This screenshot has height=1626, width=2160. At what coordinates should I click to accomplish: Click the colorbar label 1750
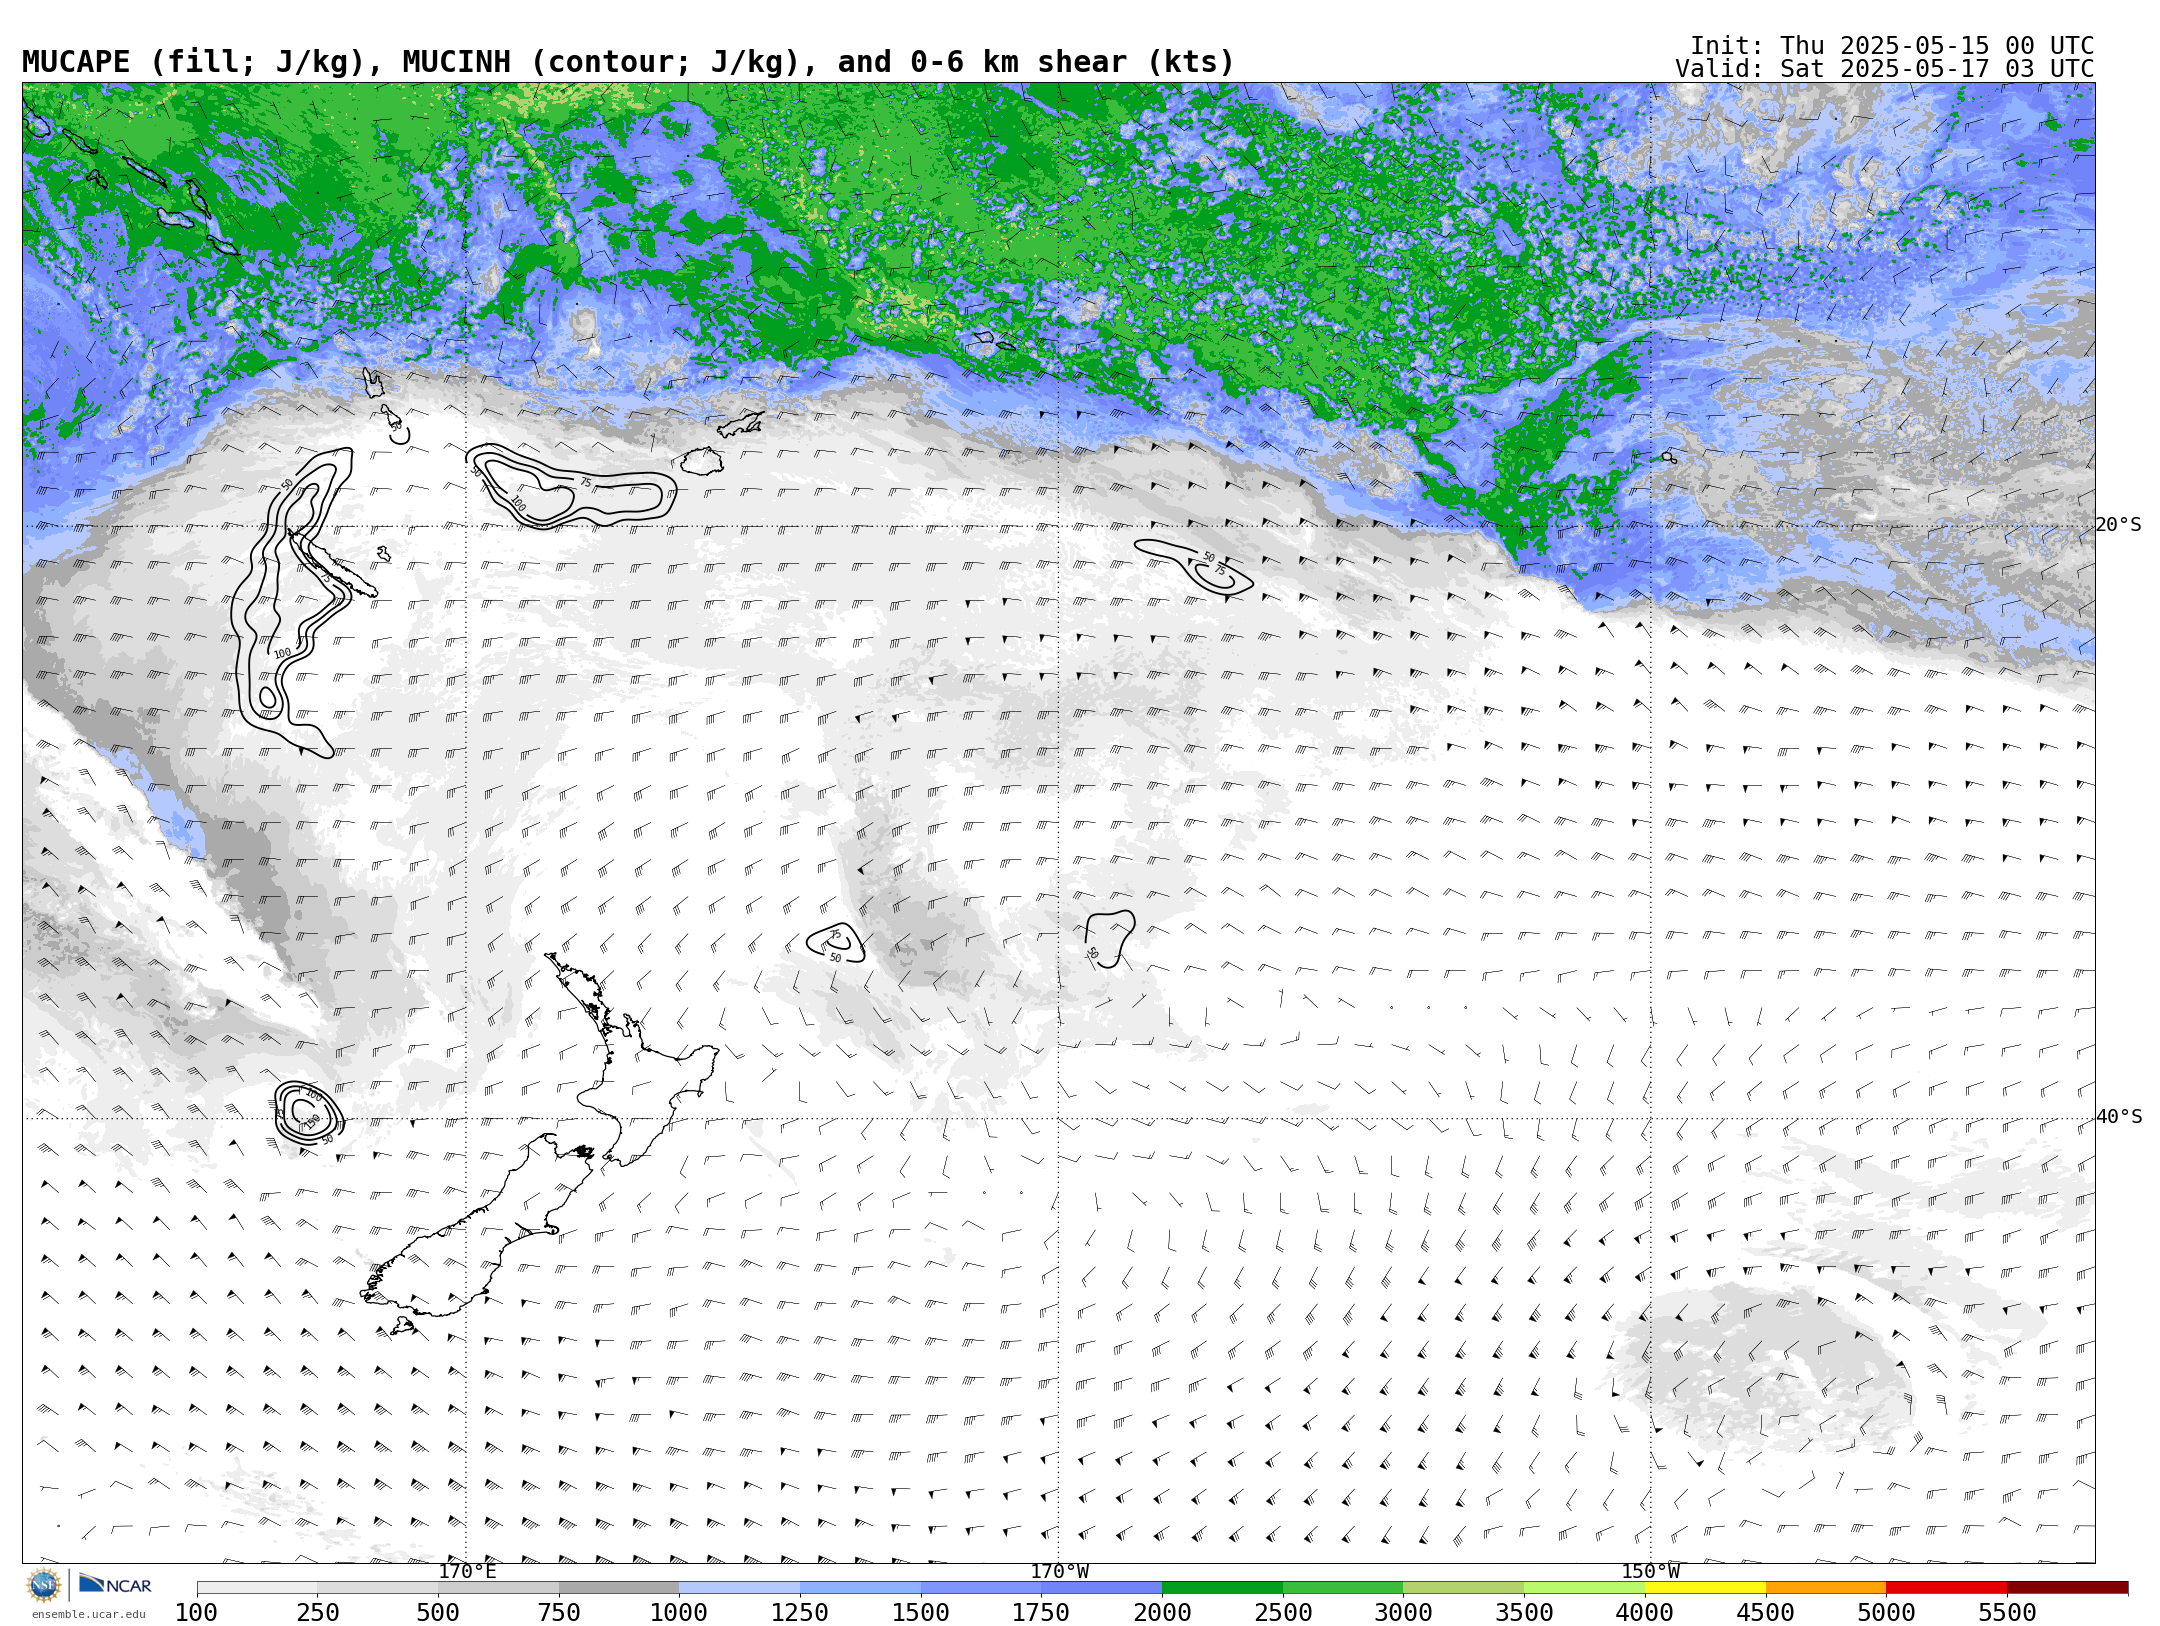click(1042, 1612)
